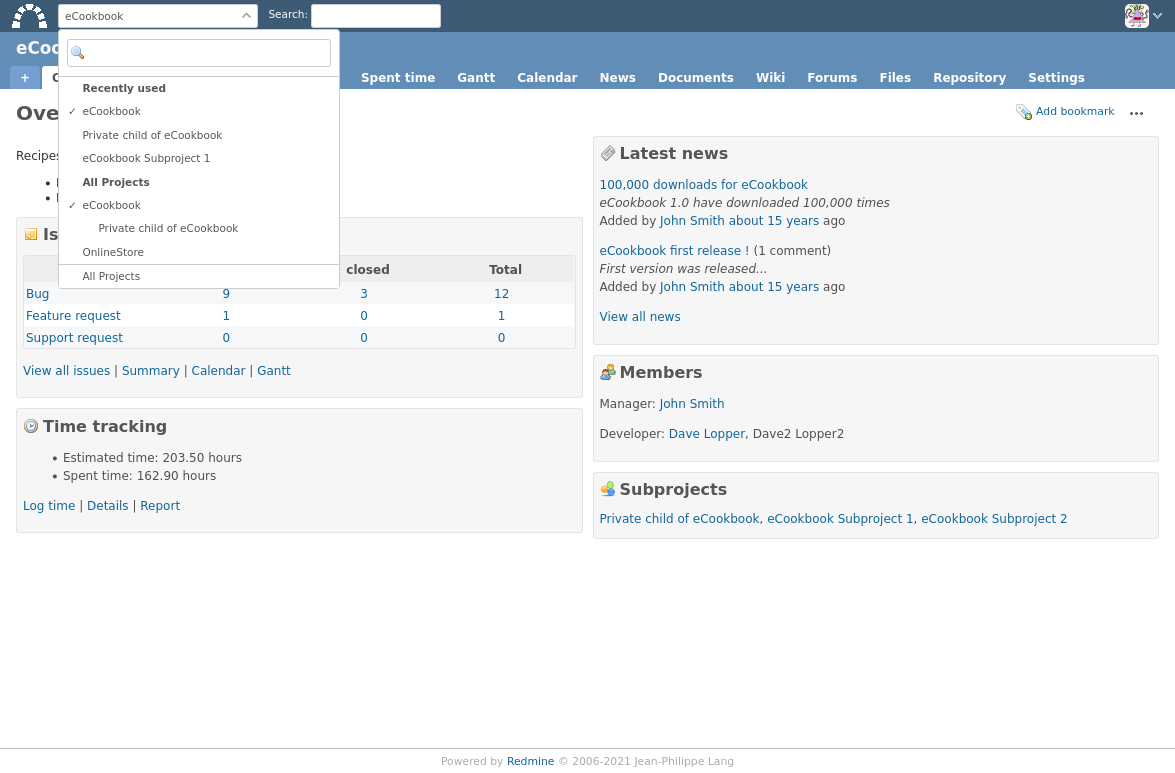The height and width of the screenshot is (773, 1175).
Task: Open the Forums tab
Action: click(x=832, y=78)
